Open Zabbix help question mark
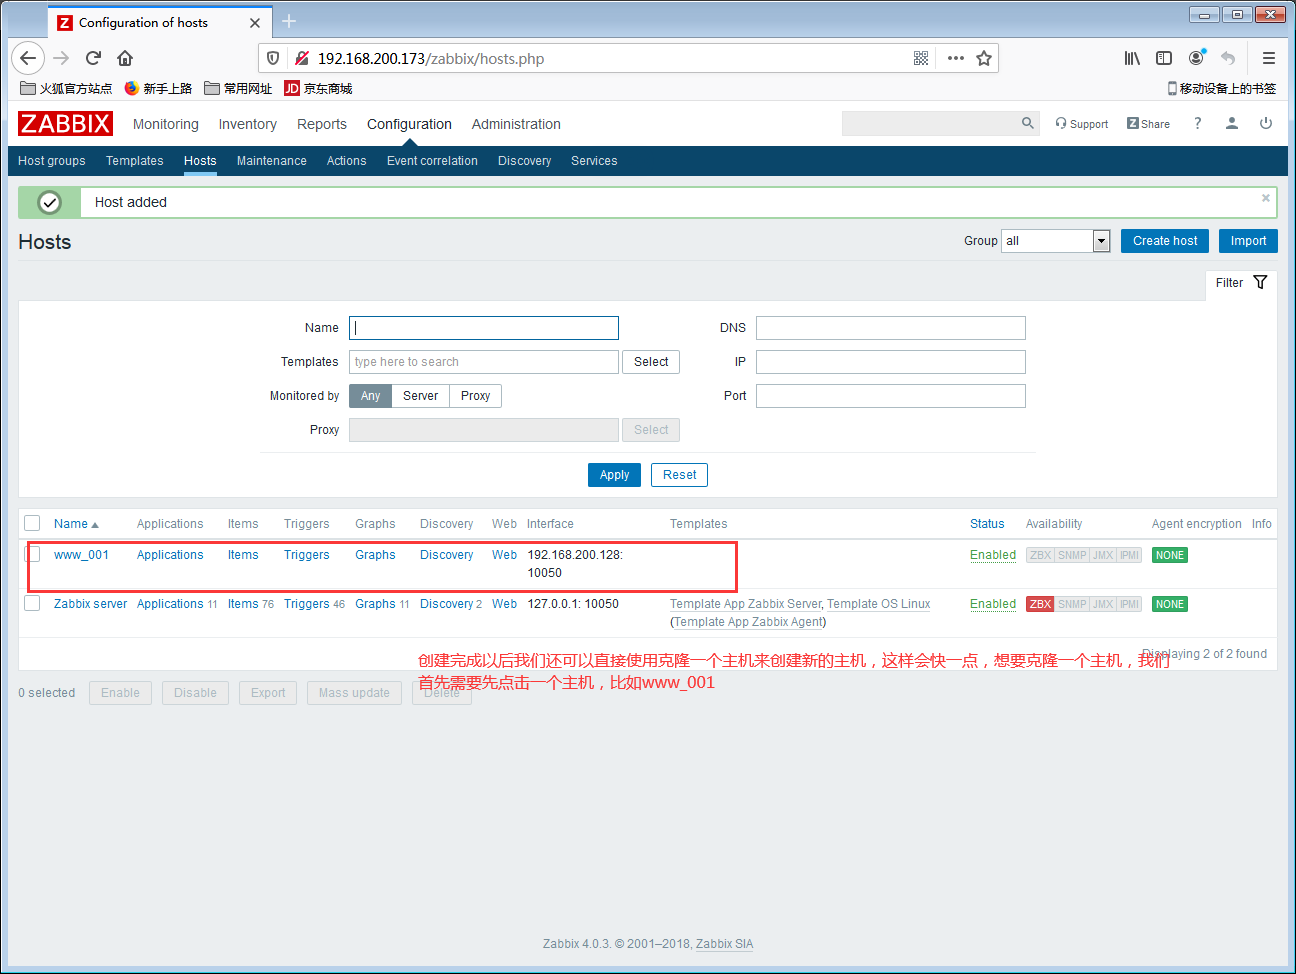Viewport: 1296px width, 974px height. pos(1197,123)
